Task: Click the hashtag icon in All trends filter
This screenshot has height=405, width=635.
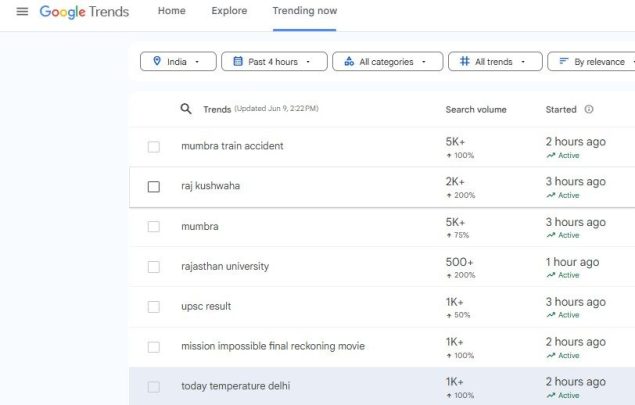Action: pos(465,61)
